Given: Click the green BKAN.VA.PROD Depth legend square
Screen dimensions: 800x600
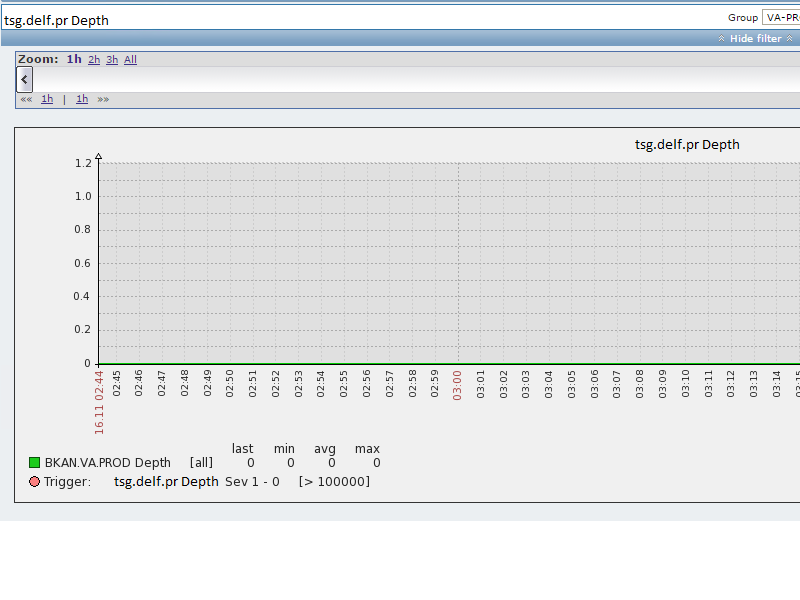Looking at the screenshot, I should pos(34,462).
